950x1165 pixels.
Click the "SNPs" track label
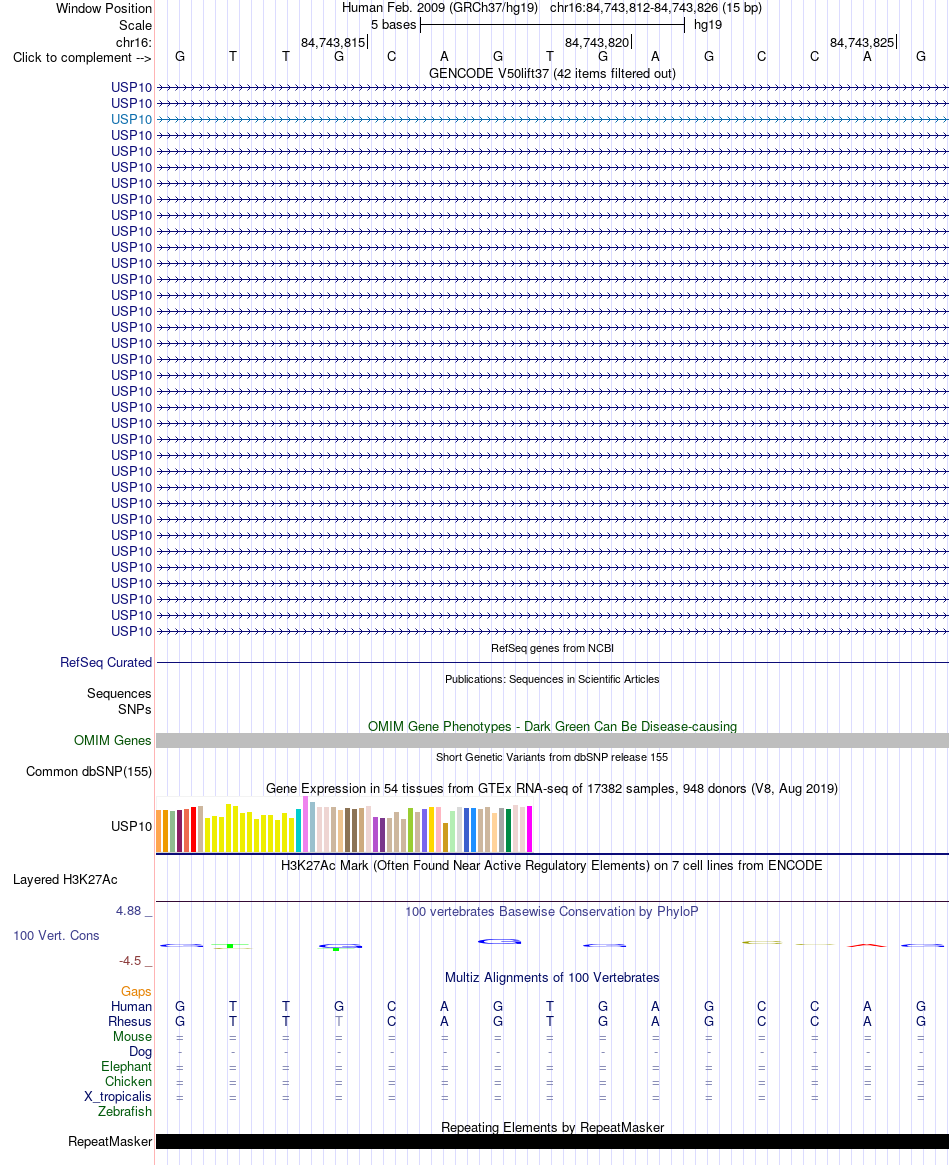(134, 710)
